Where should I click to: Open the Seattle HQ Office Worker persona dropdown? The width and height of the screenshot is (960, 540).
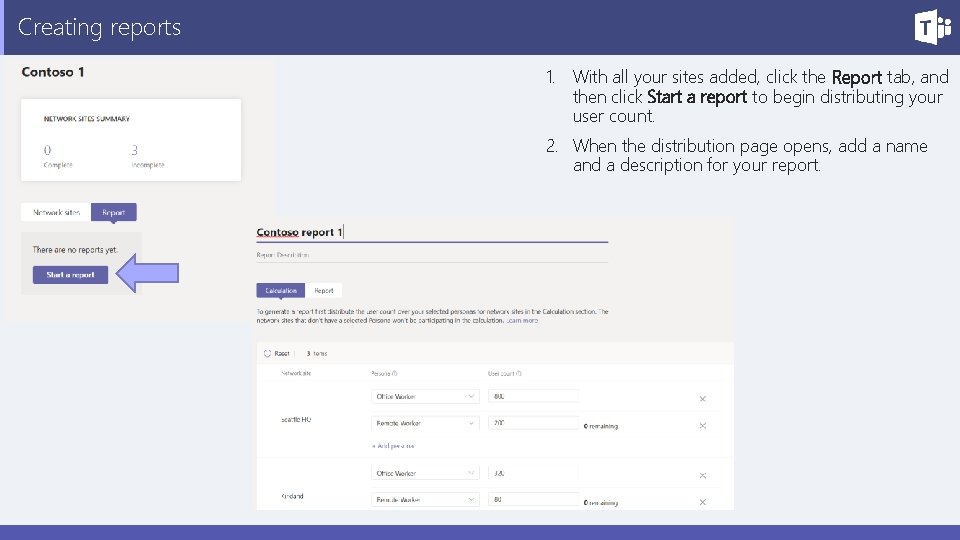point(424,397)
